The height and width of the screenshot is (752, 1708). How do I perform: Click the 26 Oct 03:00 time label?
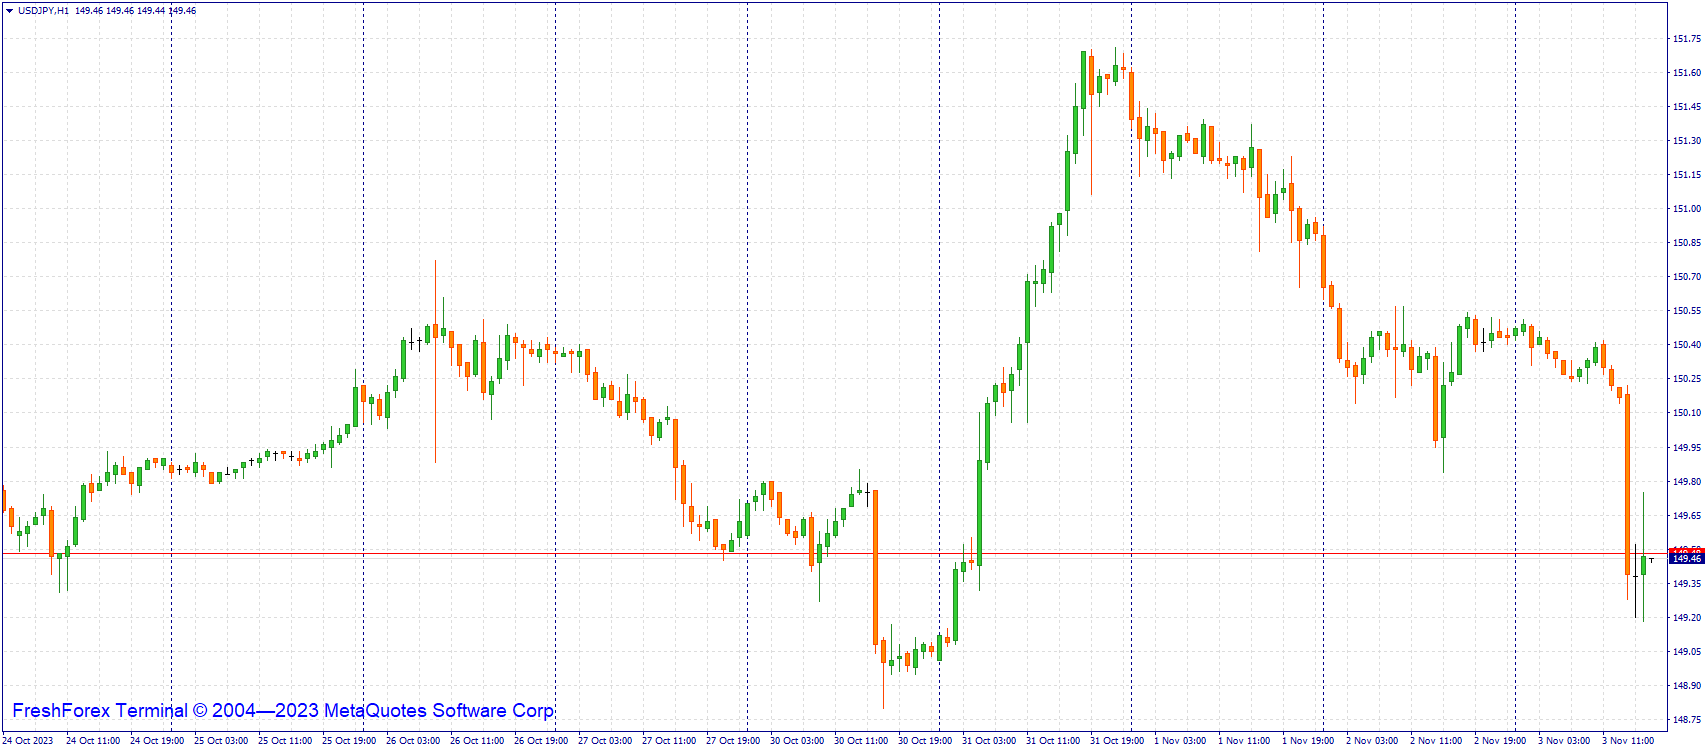click(413, 741)
